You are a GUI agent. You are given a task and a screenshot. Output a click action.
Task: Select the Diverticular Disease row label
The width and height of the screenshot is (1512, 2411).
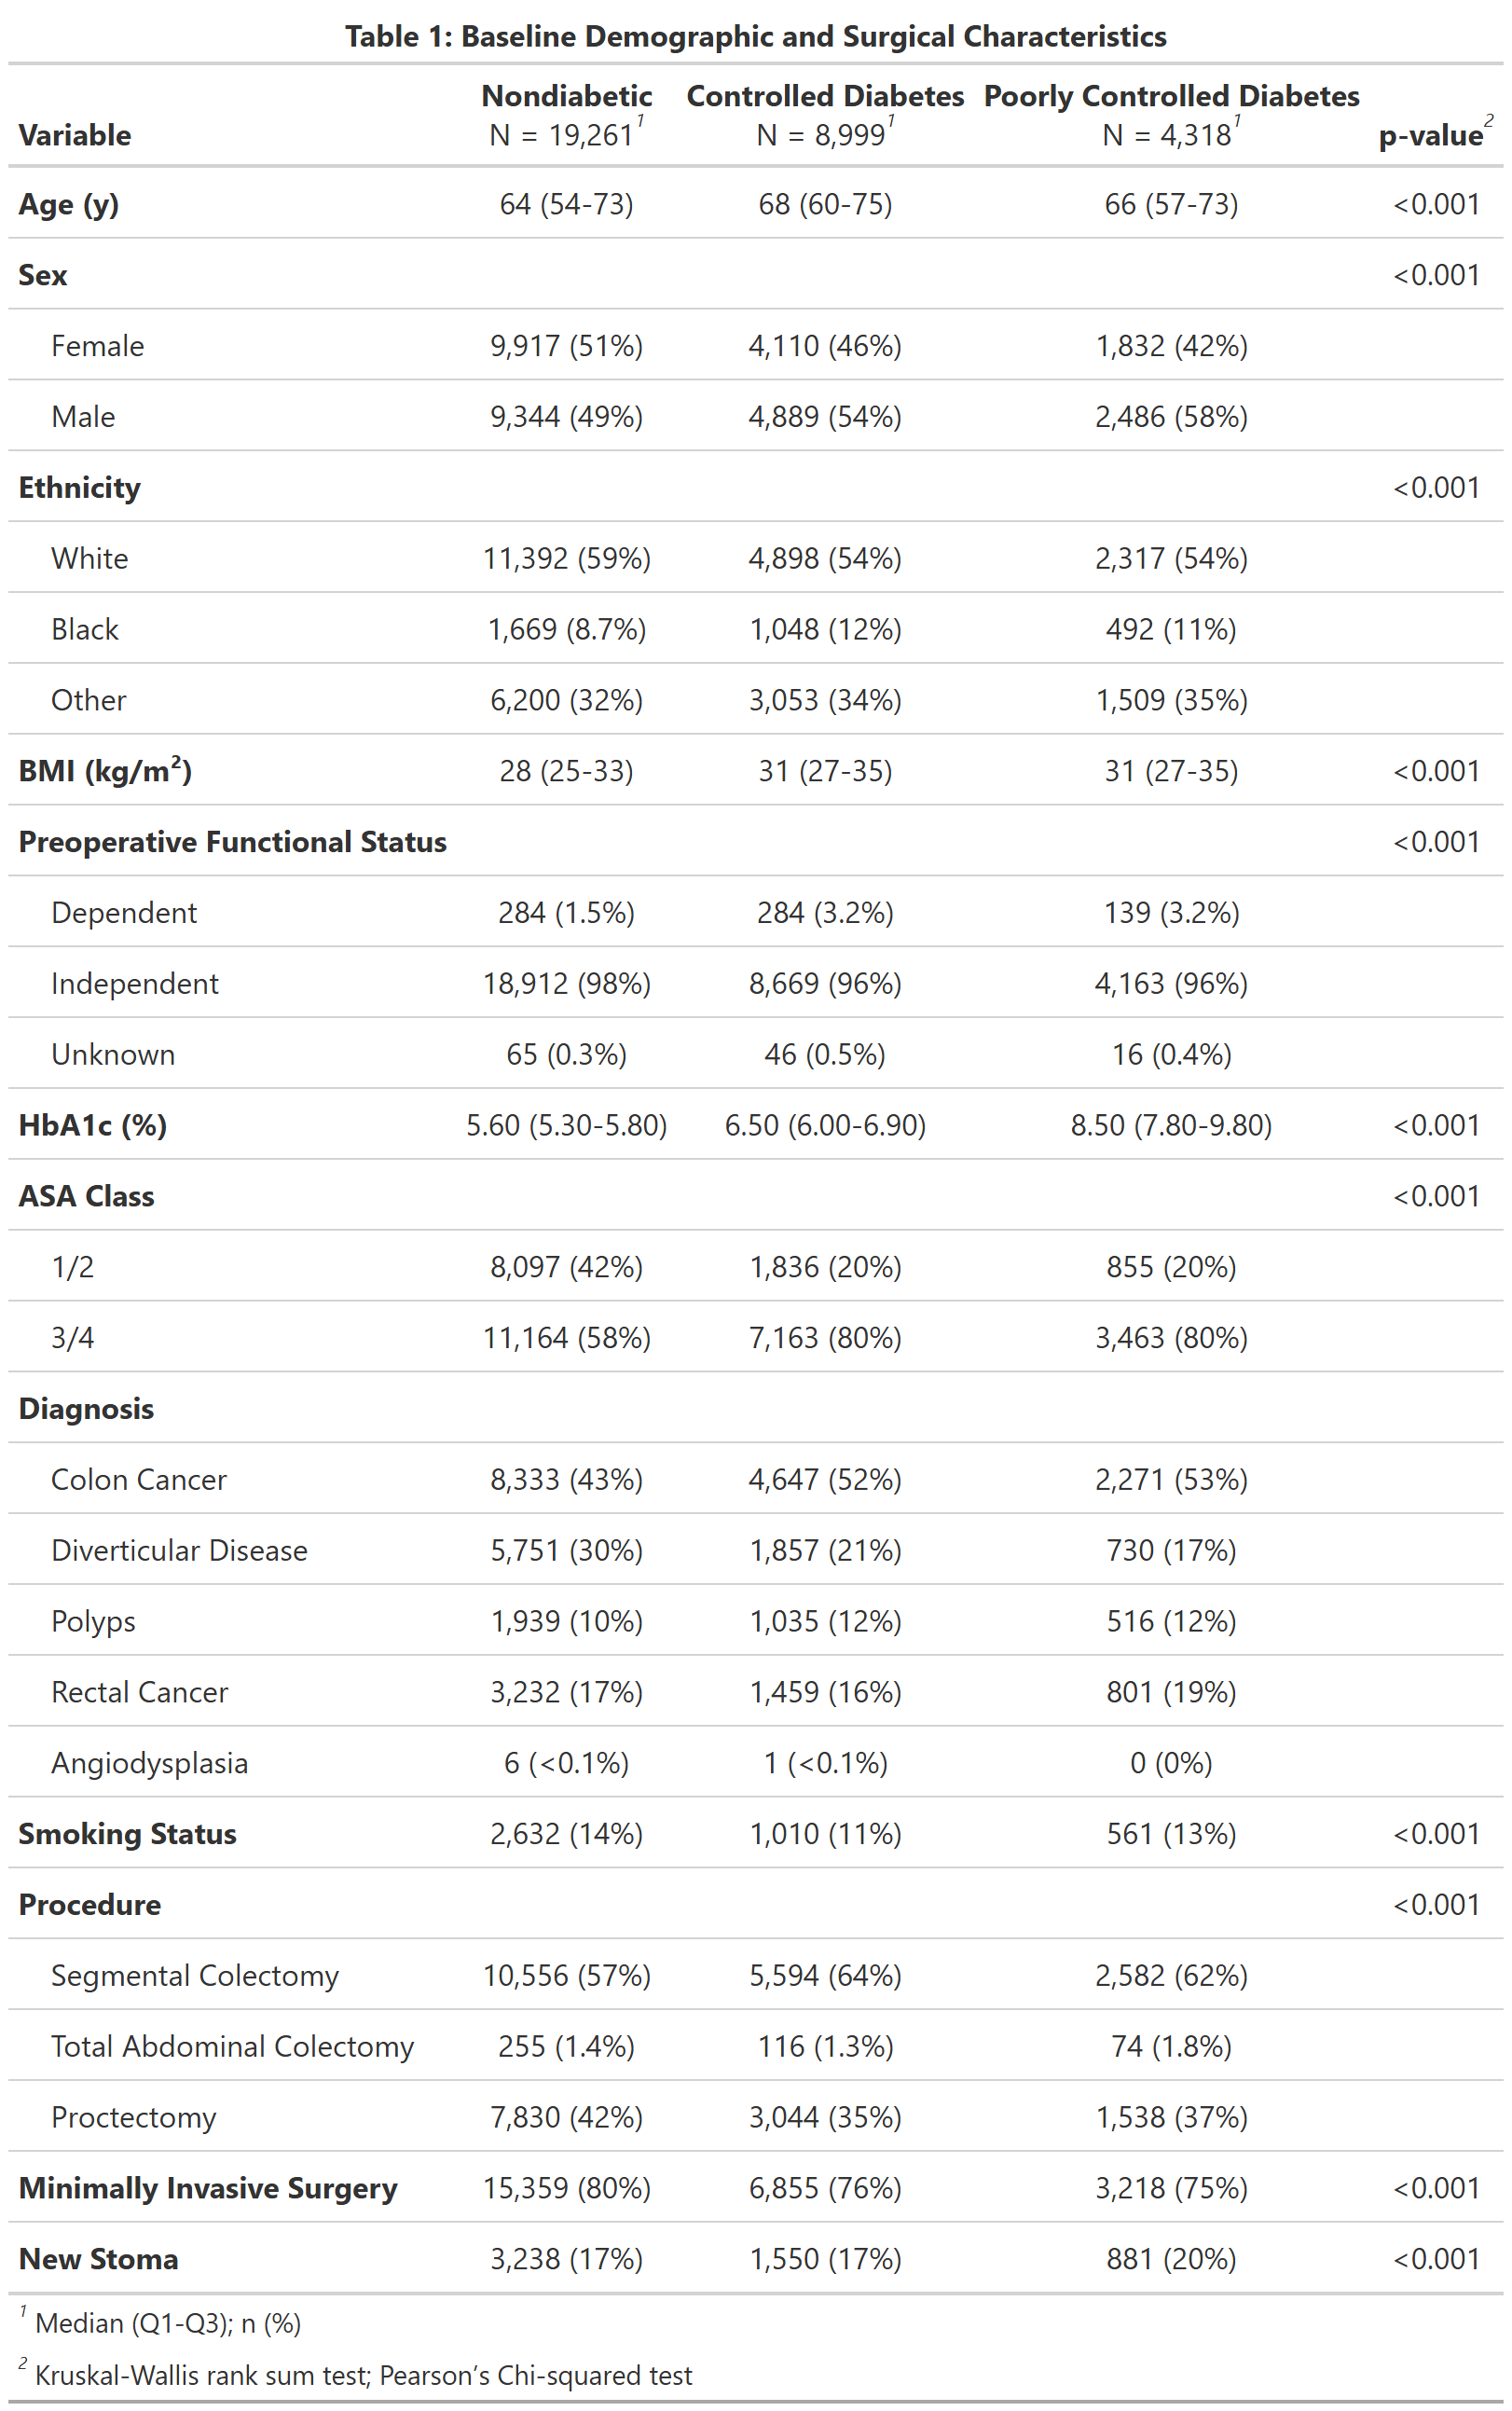179,1550
